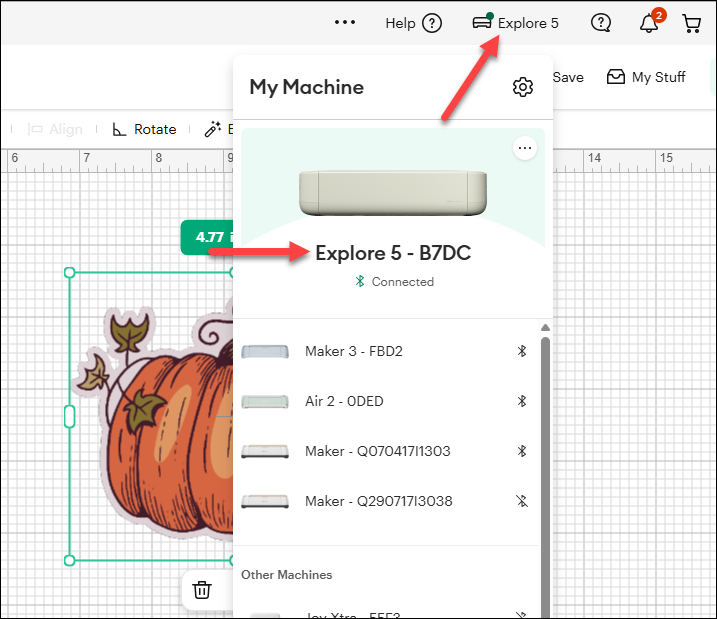Click the Save button
Image resolution: width=717 pixels, height=619 pixels.
click(568, 77)
